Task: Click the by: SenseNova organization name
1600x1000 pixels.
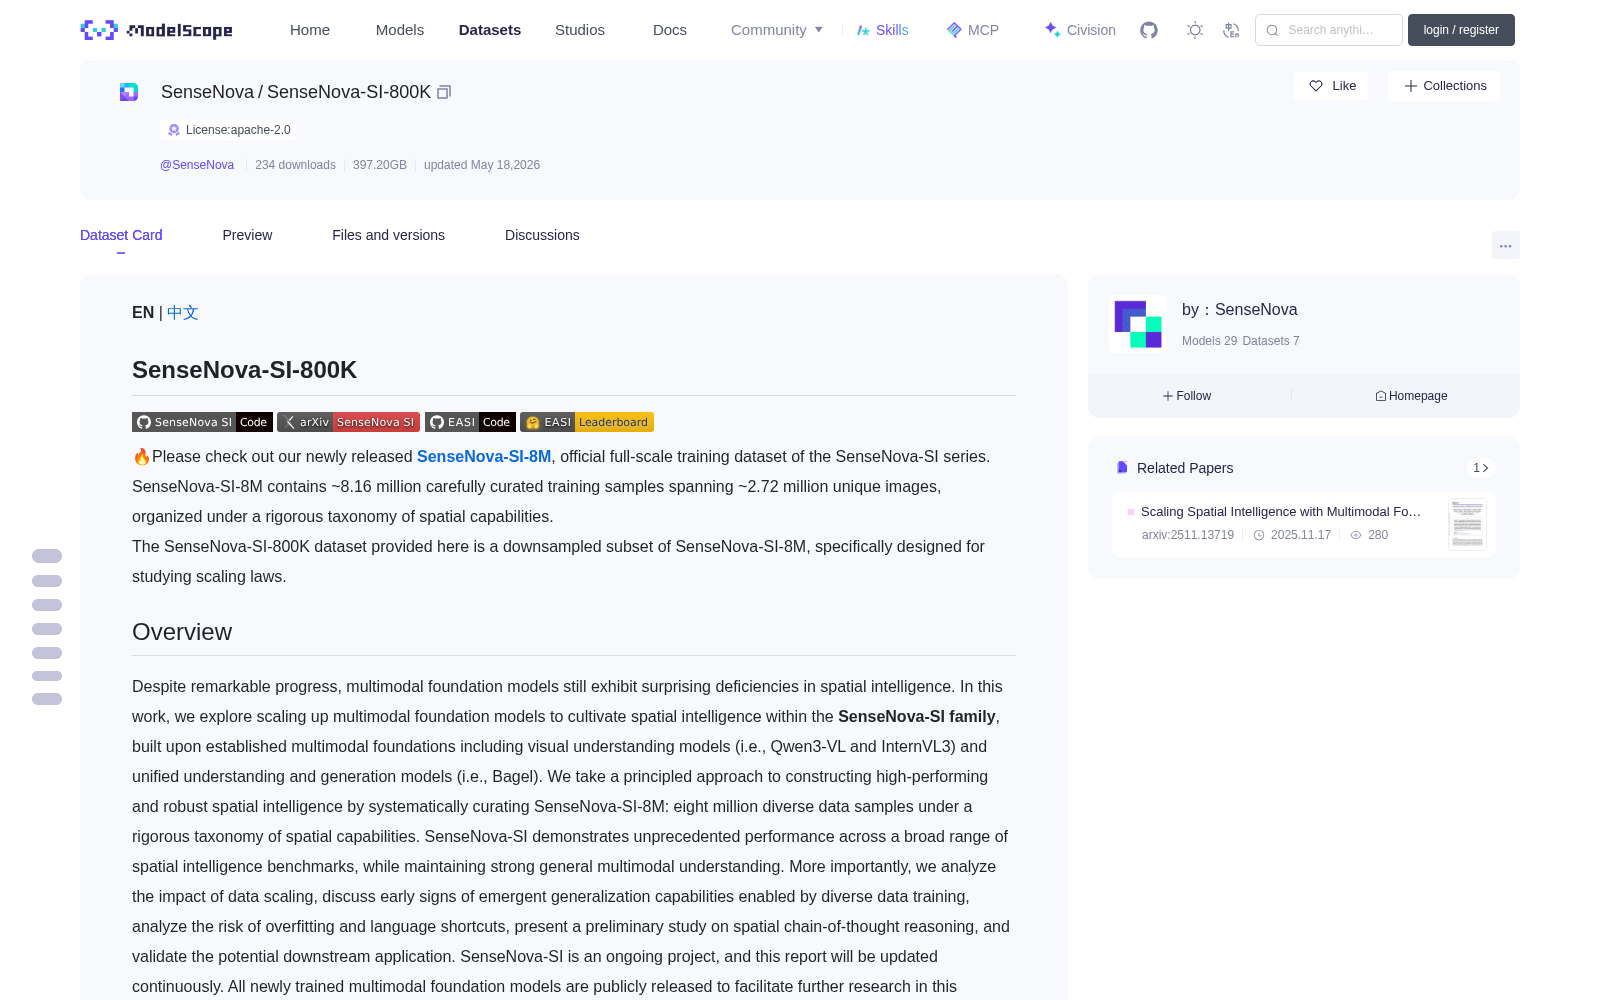Action: coord(1240,310)
